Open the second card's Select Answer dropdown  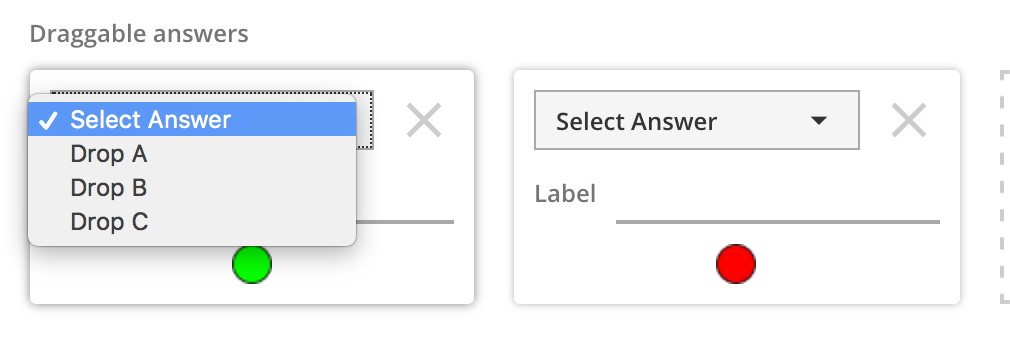[x=697, y=120]
